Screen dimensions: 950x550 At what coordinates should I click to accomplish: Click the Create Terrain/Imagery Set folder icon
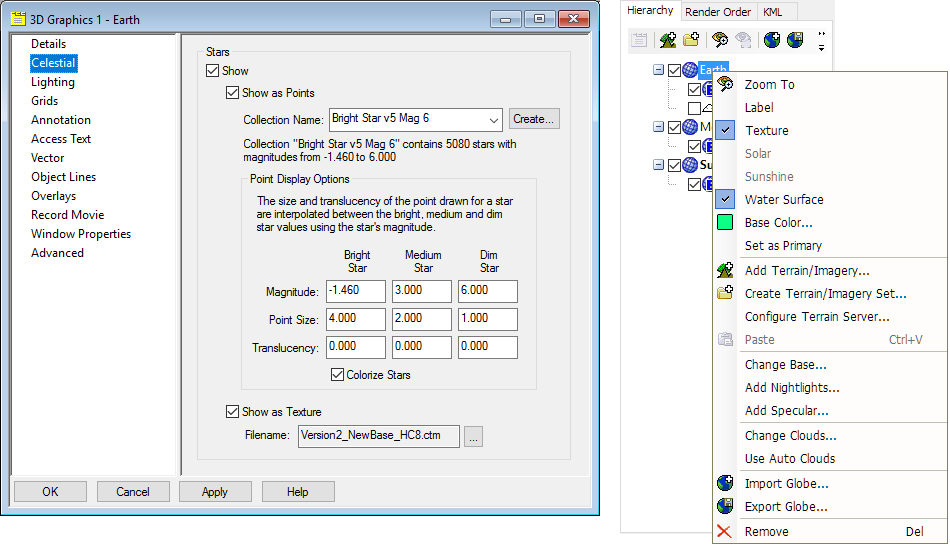click(691, 40)
